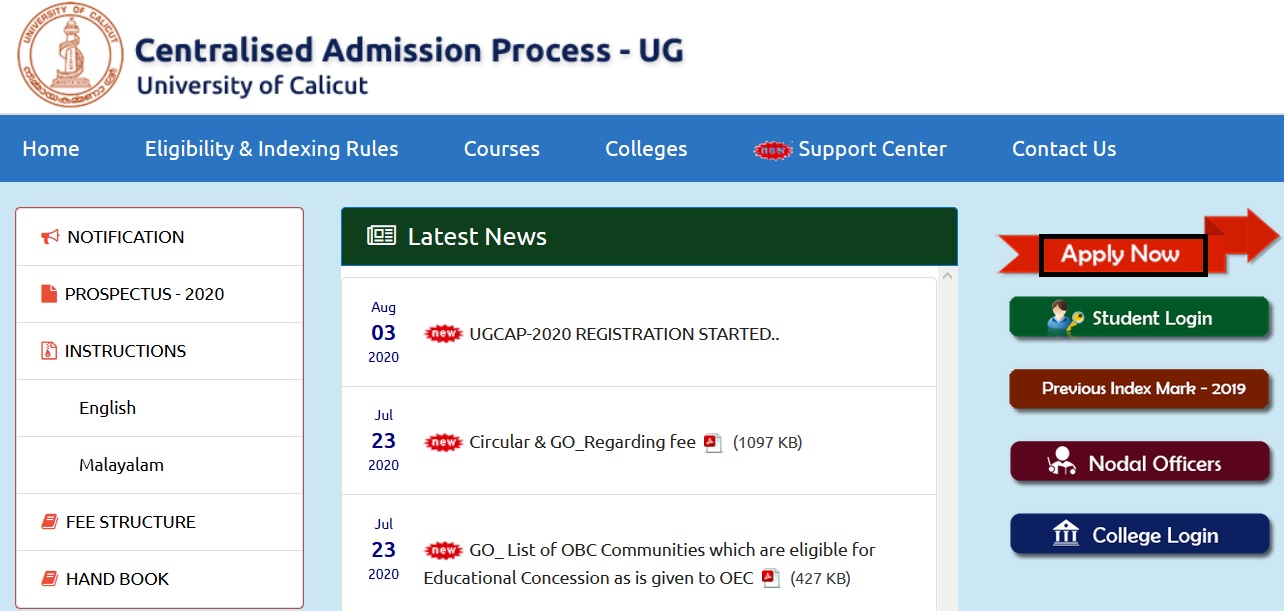Open the Support Center page
Screen dimensions: 1284x611
871,149
